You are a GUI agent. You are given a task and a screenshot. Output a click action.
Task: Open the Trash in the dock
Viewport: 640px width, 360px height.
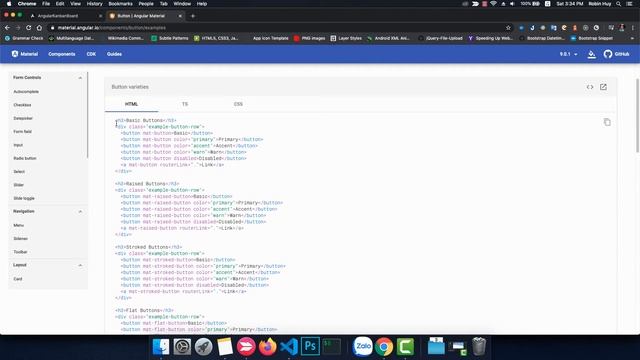point(479,347)
